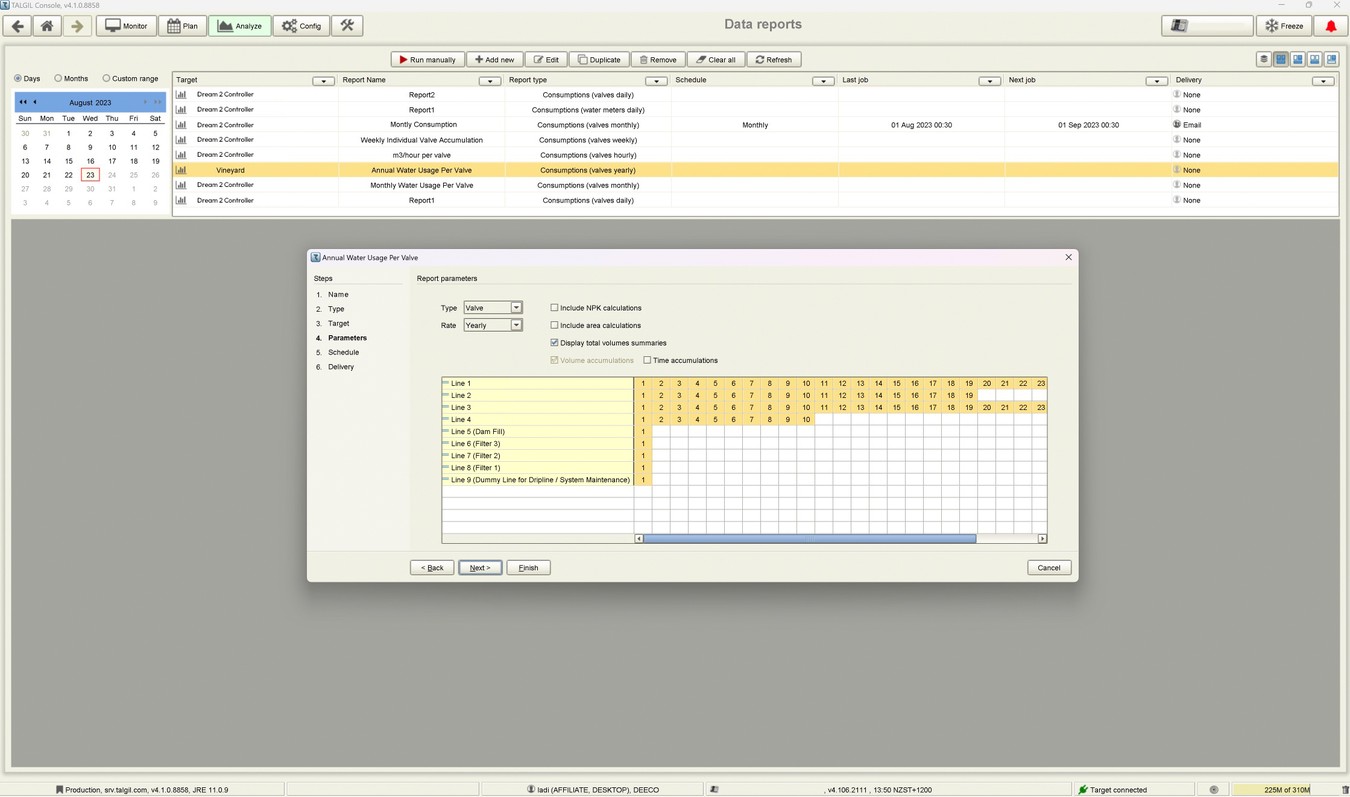
Task: Open the Last job column filter dropdown
Action: click(989, 81)
